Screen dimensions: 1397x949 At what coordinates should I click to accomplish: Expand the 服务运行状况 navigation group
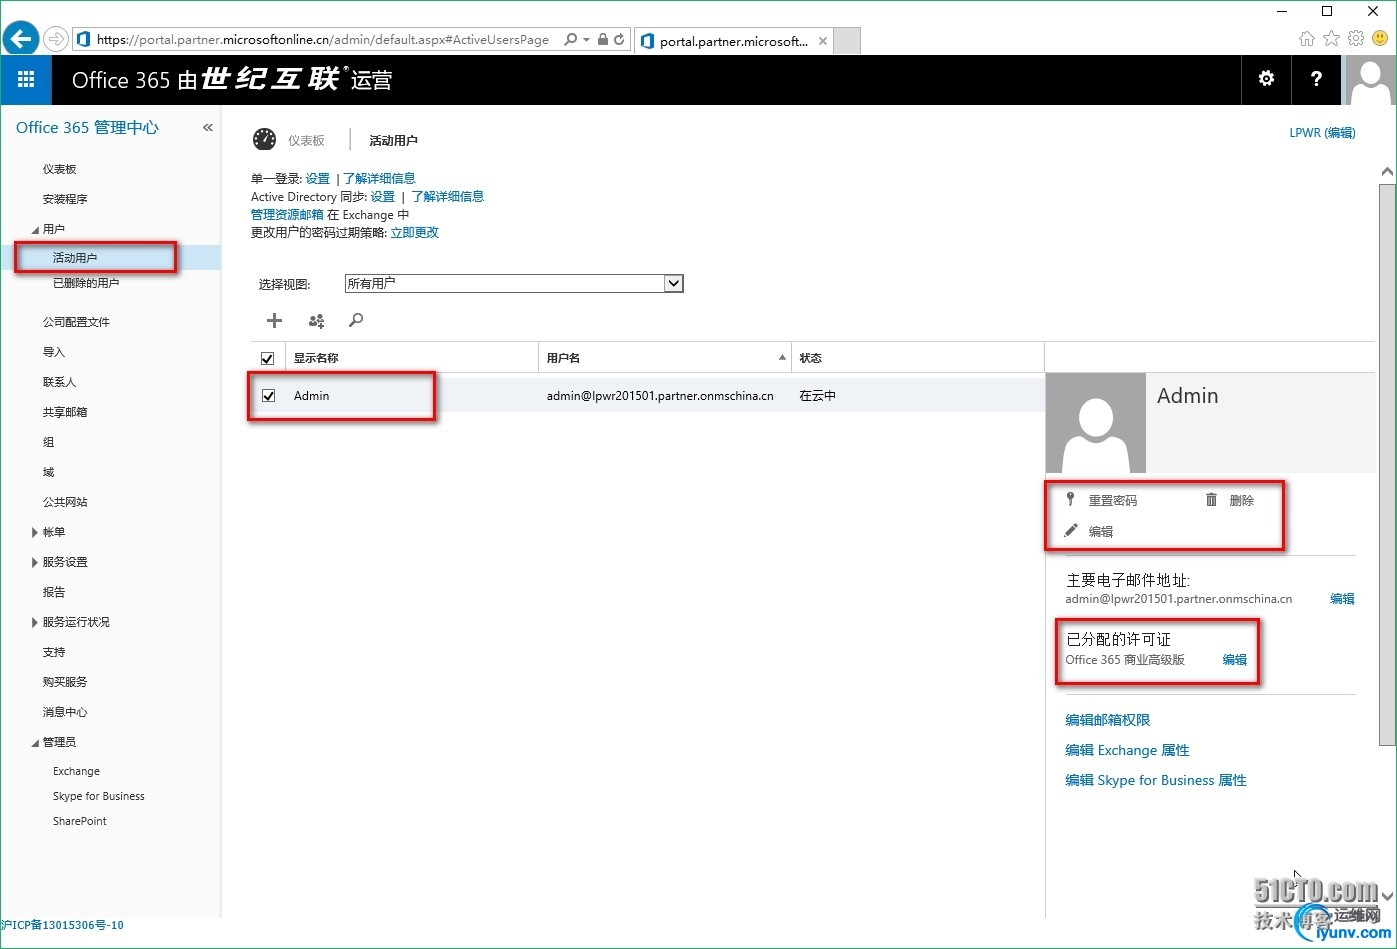tap(35, 623)
